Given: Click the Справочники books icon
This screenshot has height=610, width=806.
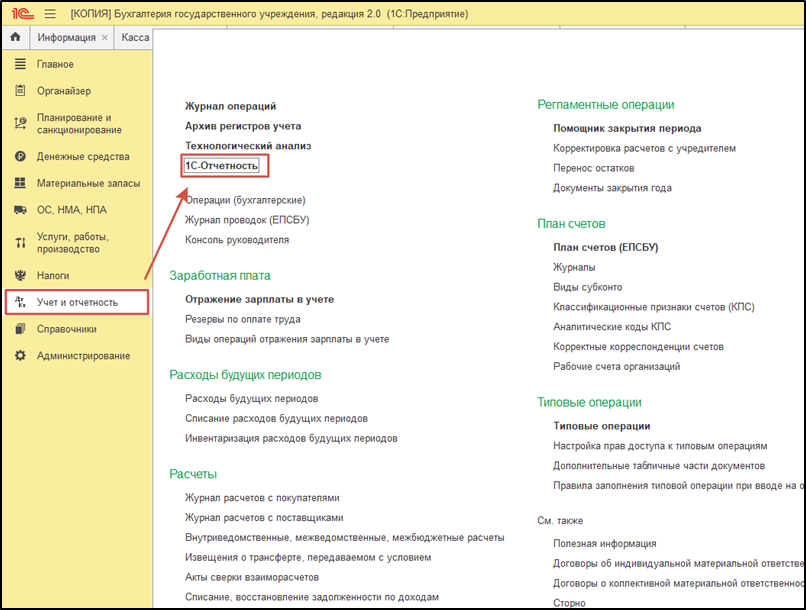Looking at the screenshot, I should point(20,329).
